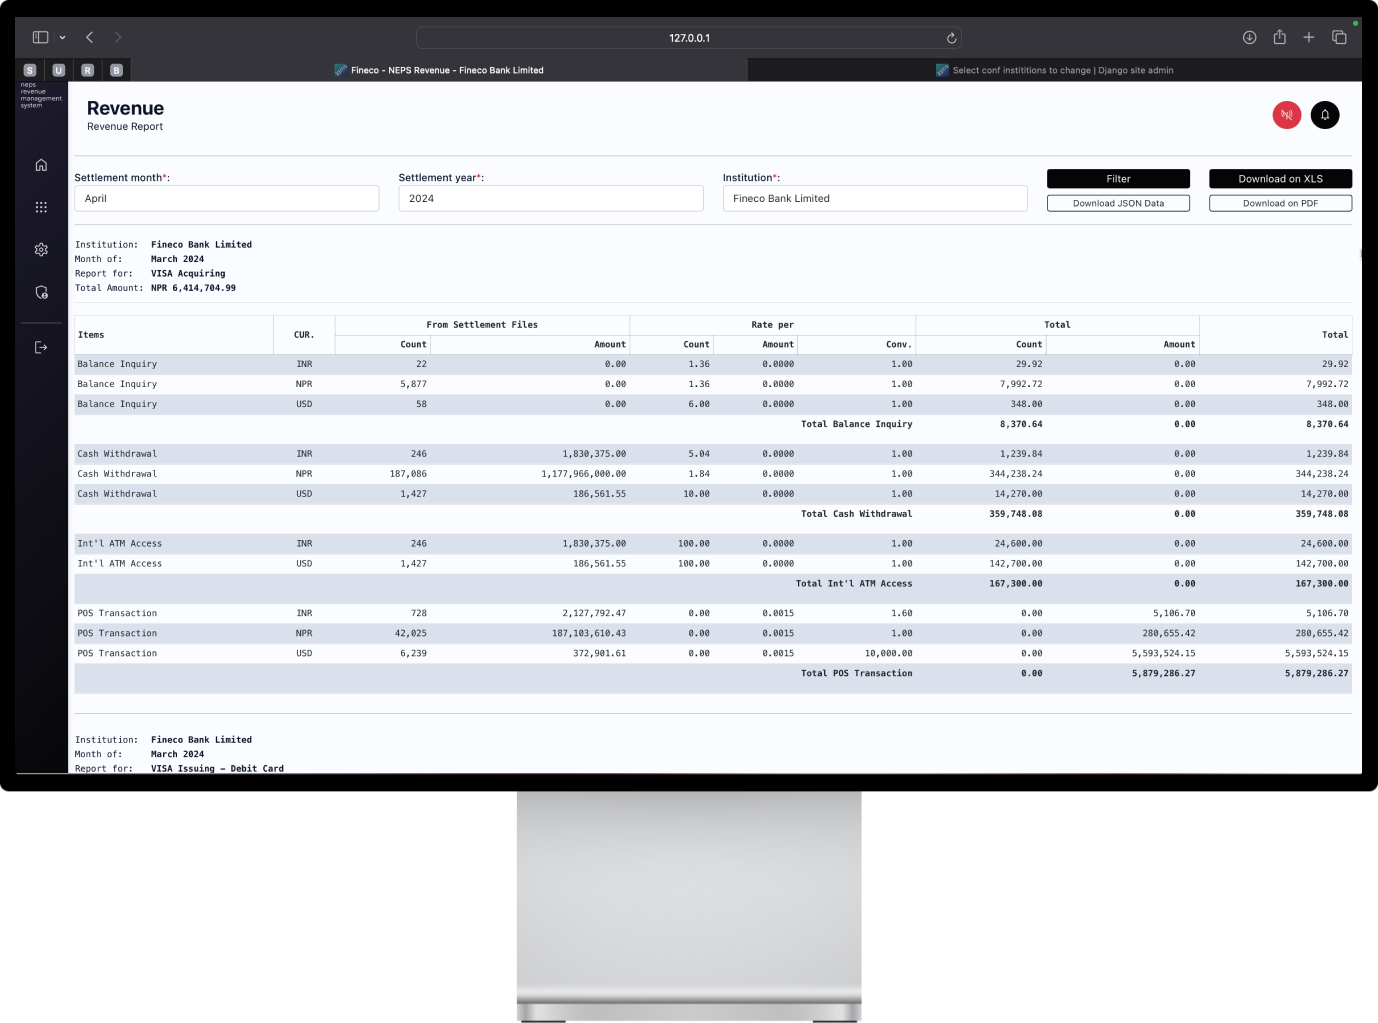The height and width of the screenshot is (1023, 1378).
Task: Open the Settlement year dropdown
Action: point(550,198)
